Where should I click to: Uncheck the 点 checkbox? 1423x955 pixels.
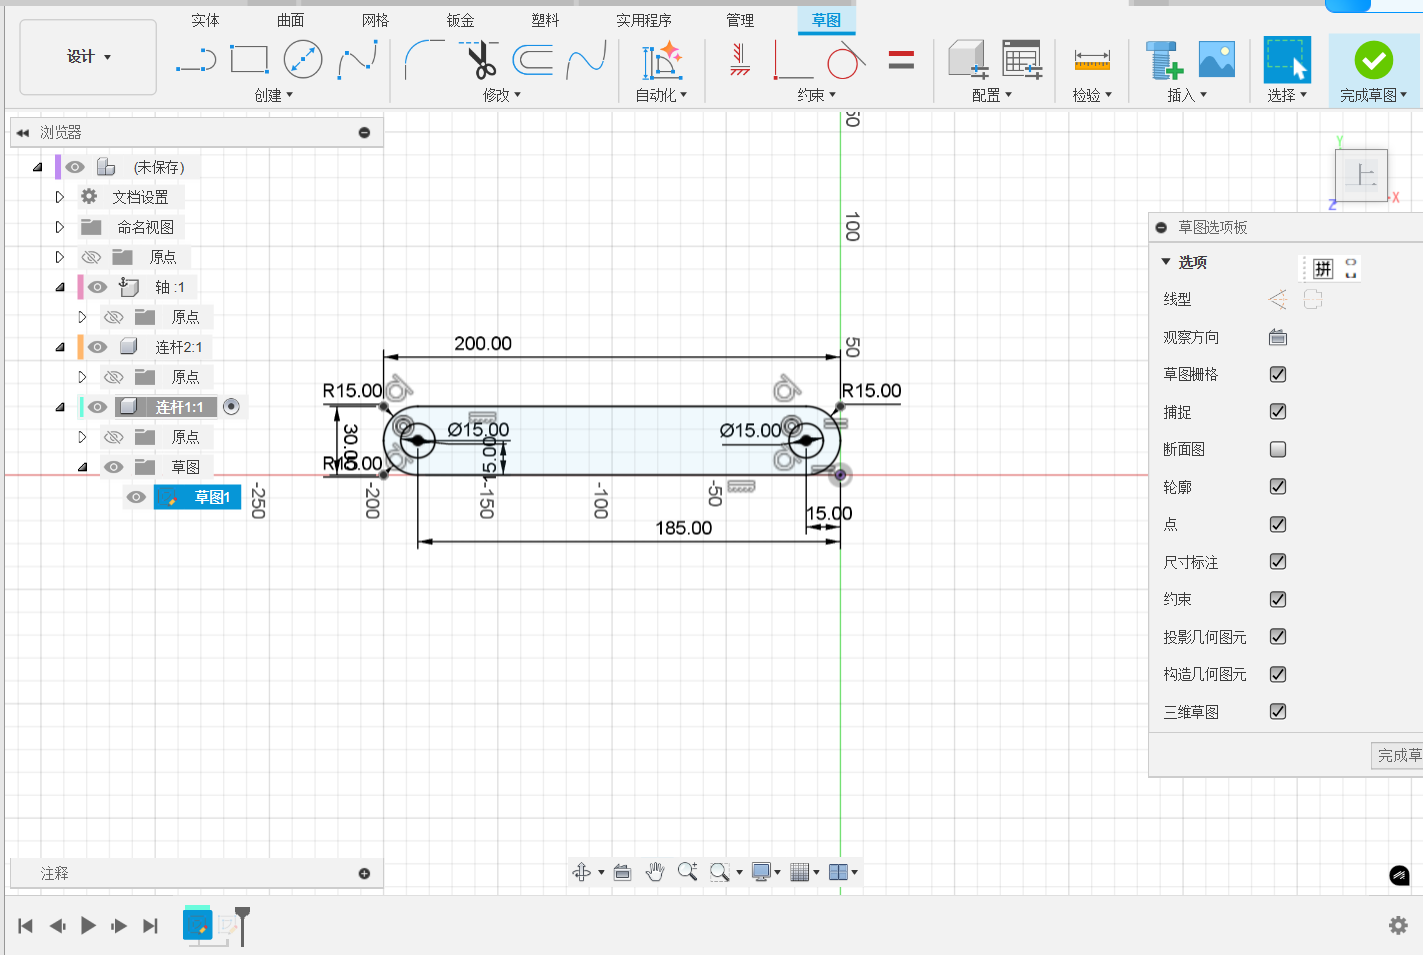[x=1278, y=524]
